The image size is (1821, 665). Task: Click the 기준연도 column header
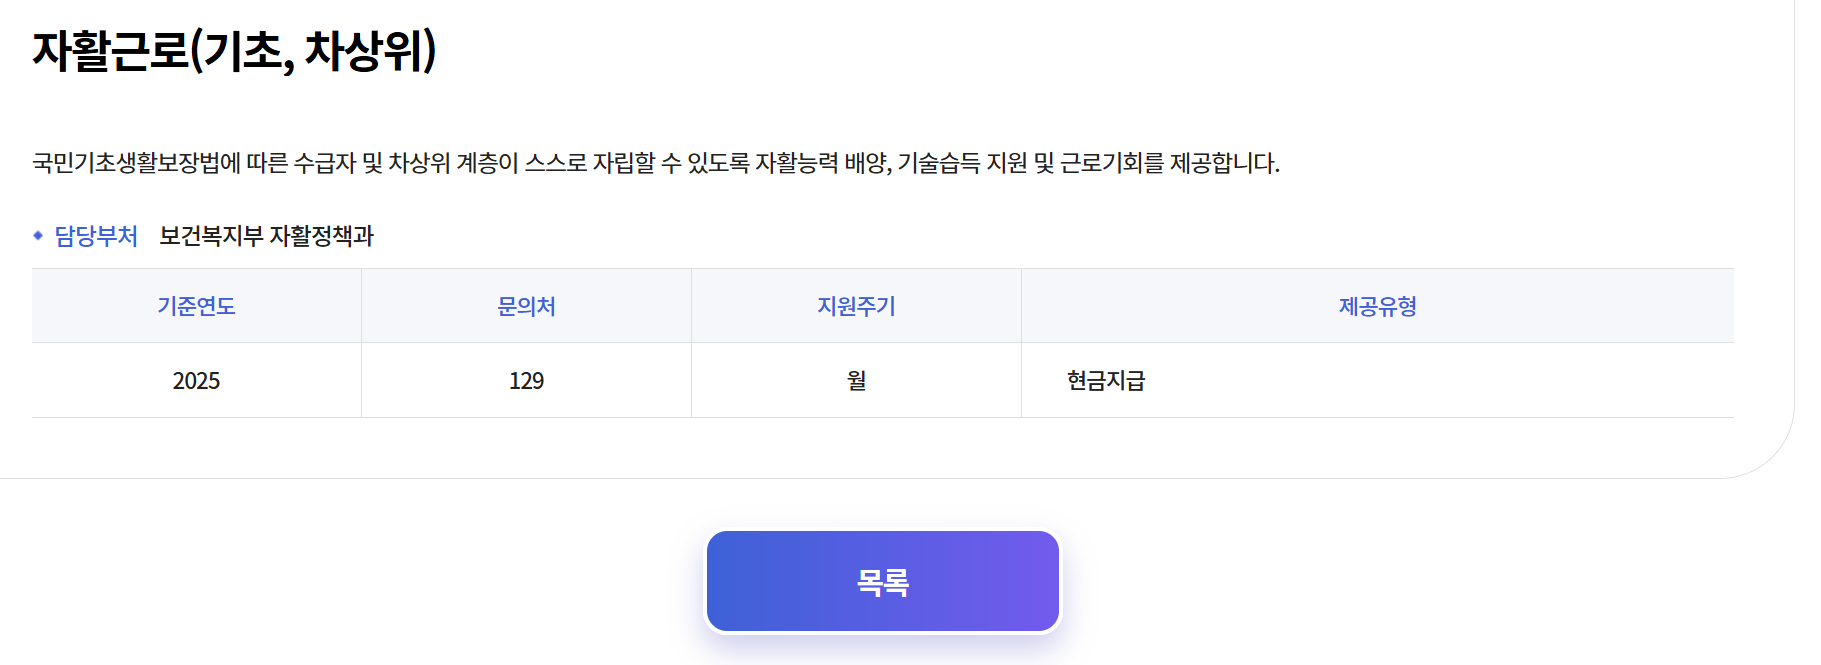(196, 306)
